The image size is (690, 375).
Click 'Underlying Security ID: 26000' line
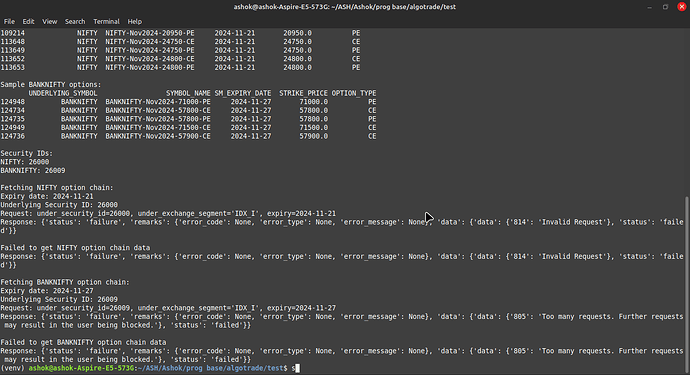pyautogui.click(x=59, y=205)
